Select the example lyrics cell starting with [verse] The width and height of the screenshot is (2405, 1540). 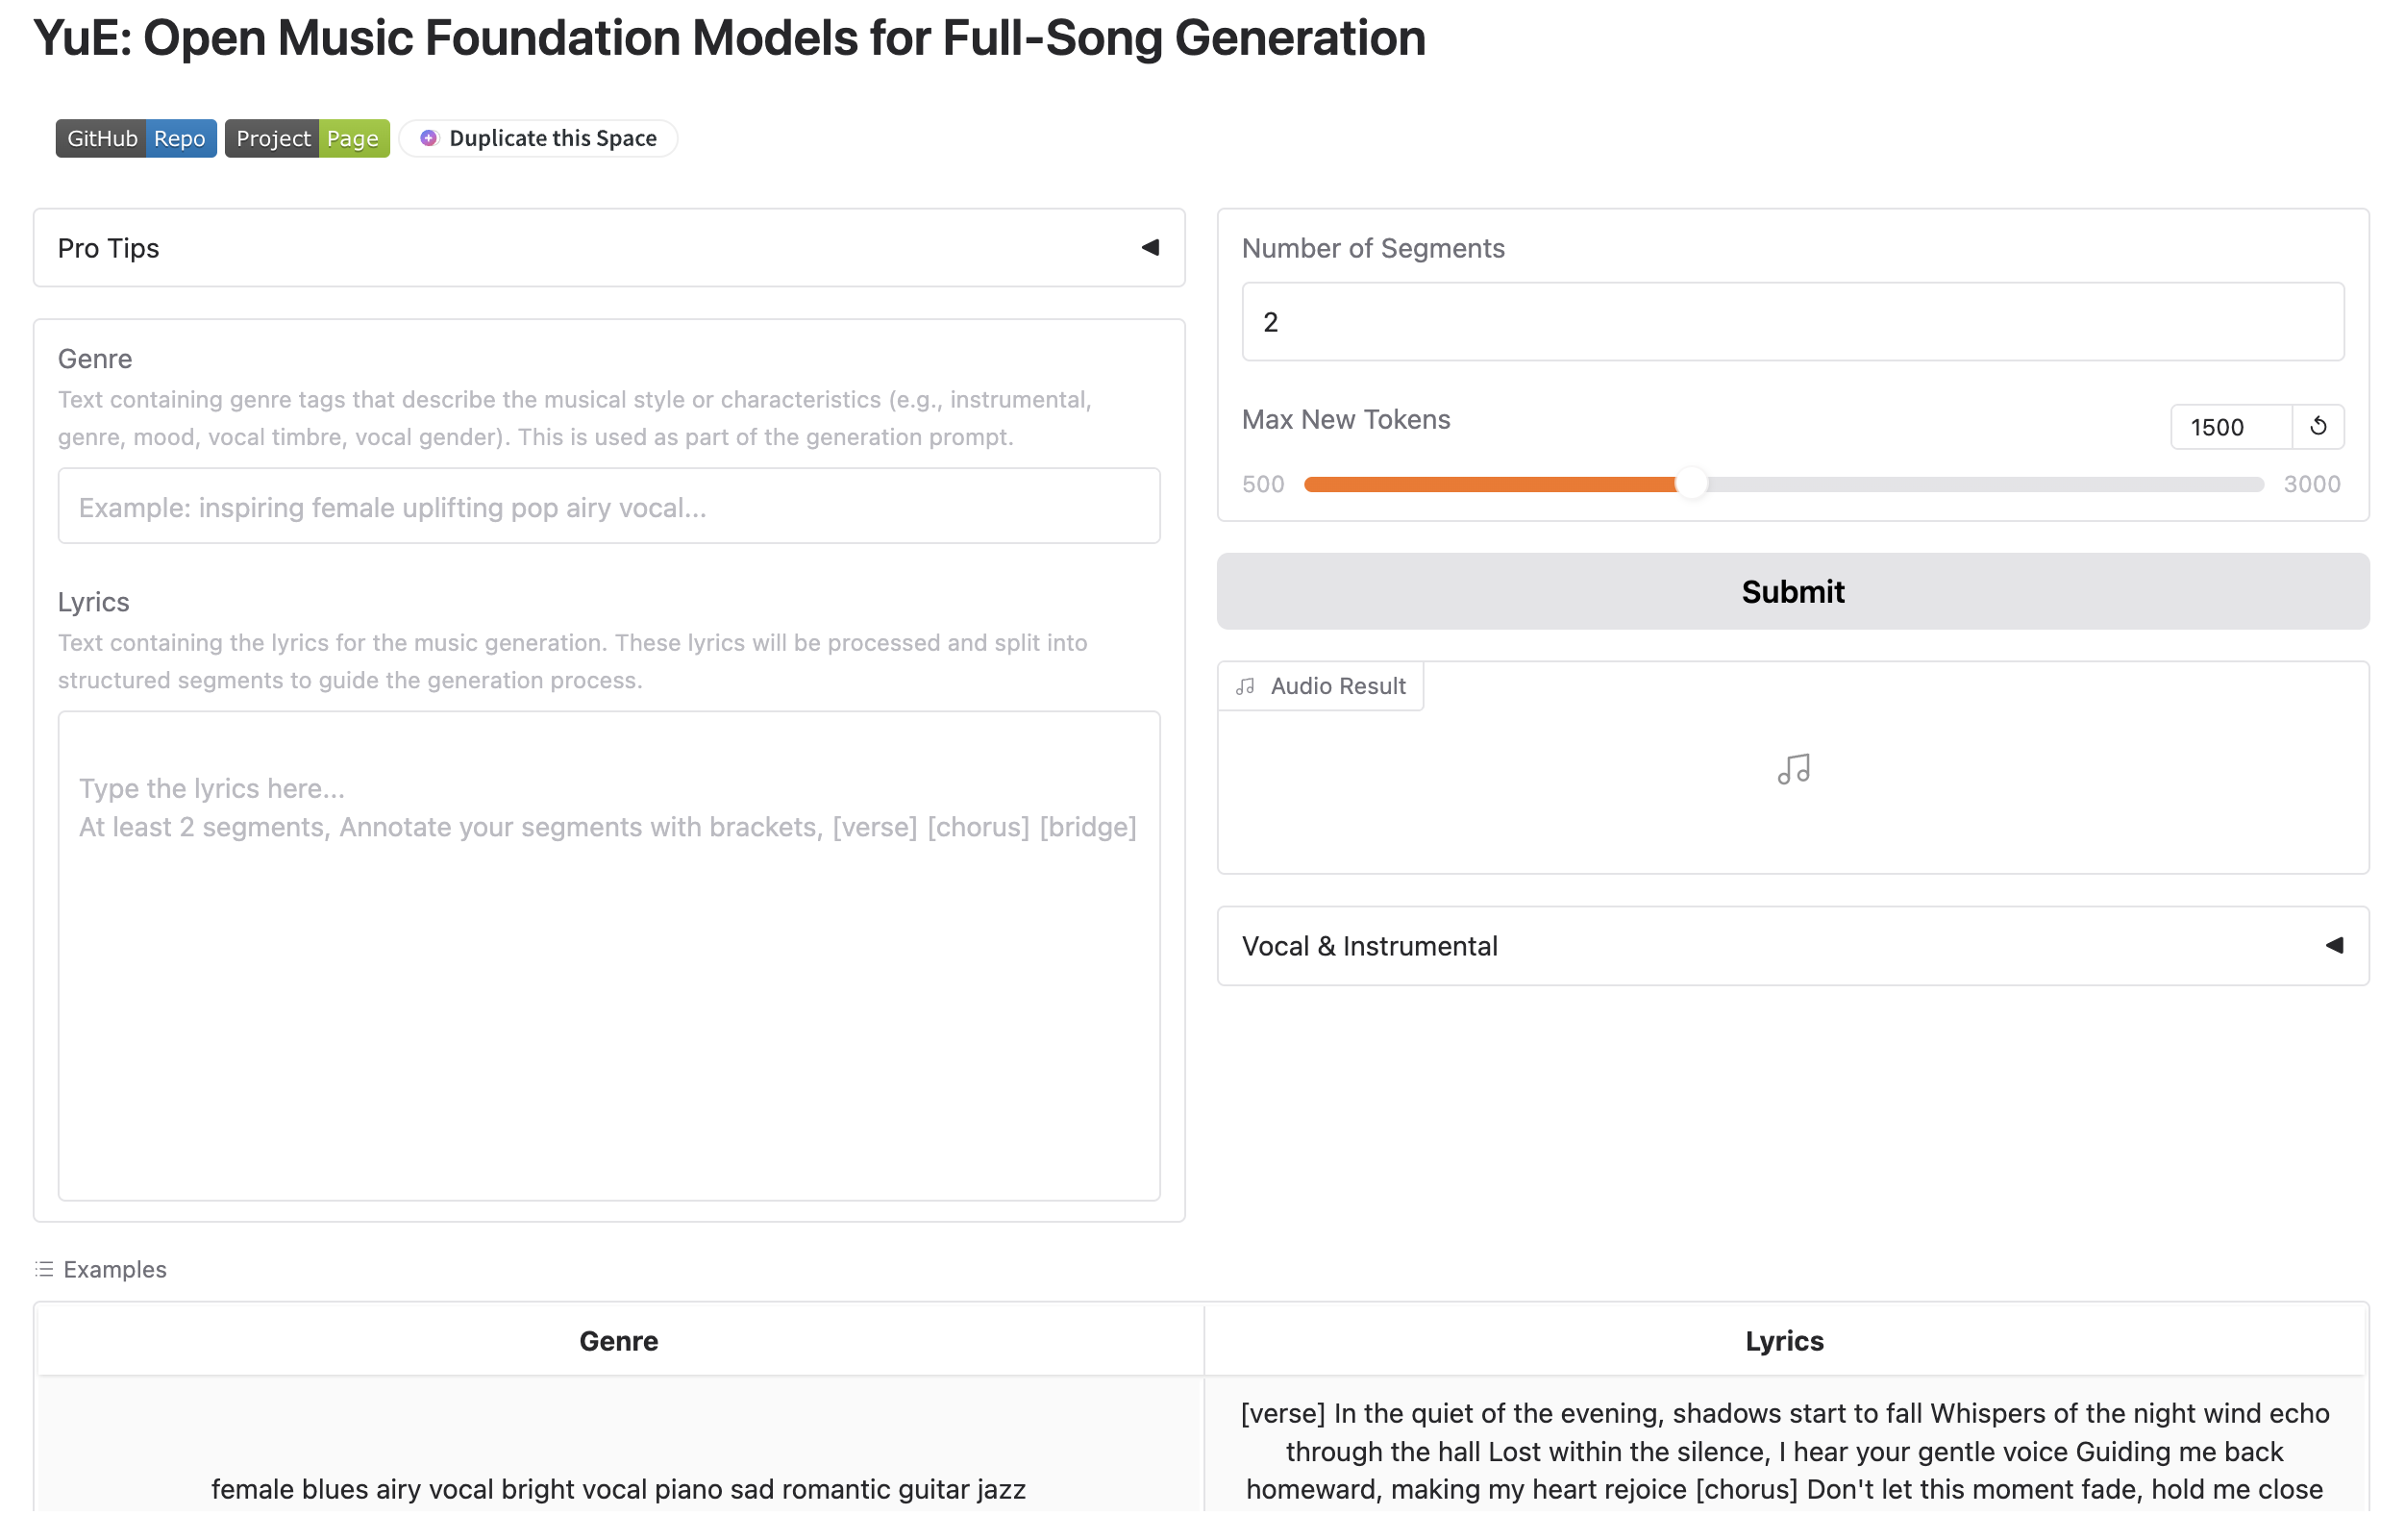point(1784,1451)
